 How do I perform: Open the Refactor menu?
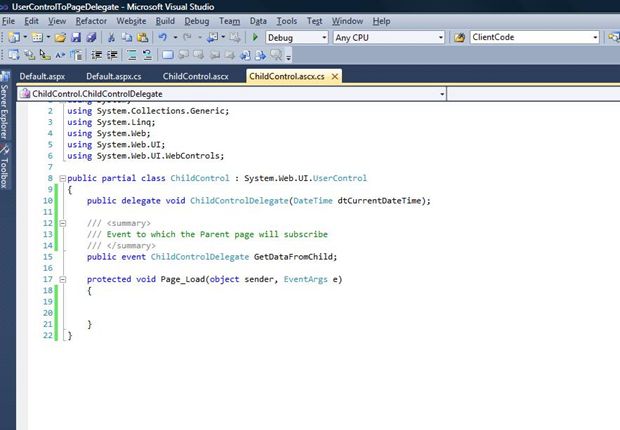[x=92, y=20]
